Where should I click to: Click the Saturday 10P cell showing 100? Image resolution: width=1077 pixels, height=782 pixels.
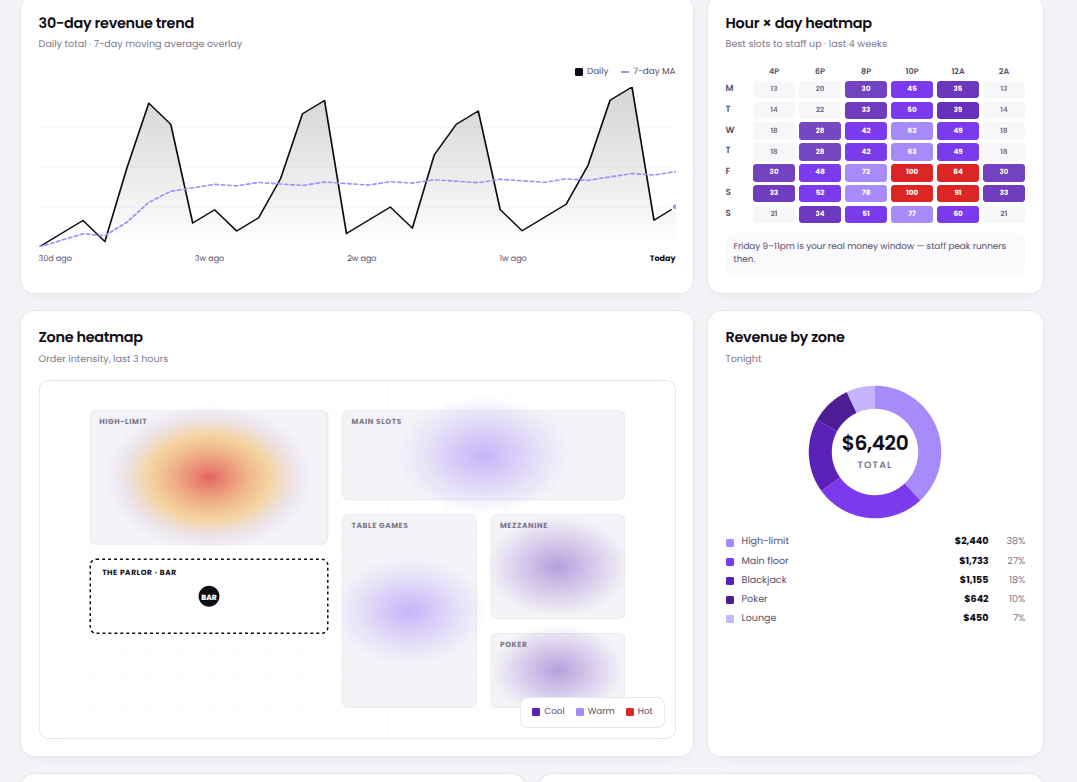coord(910,192)
